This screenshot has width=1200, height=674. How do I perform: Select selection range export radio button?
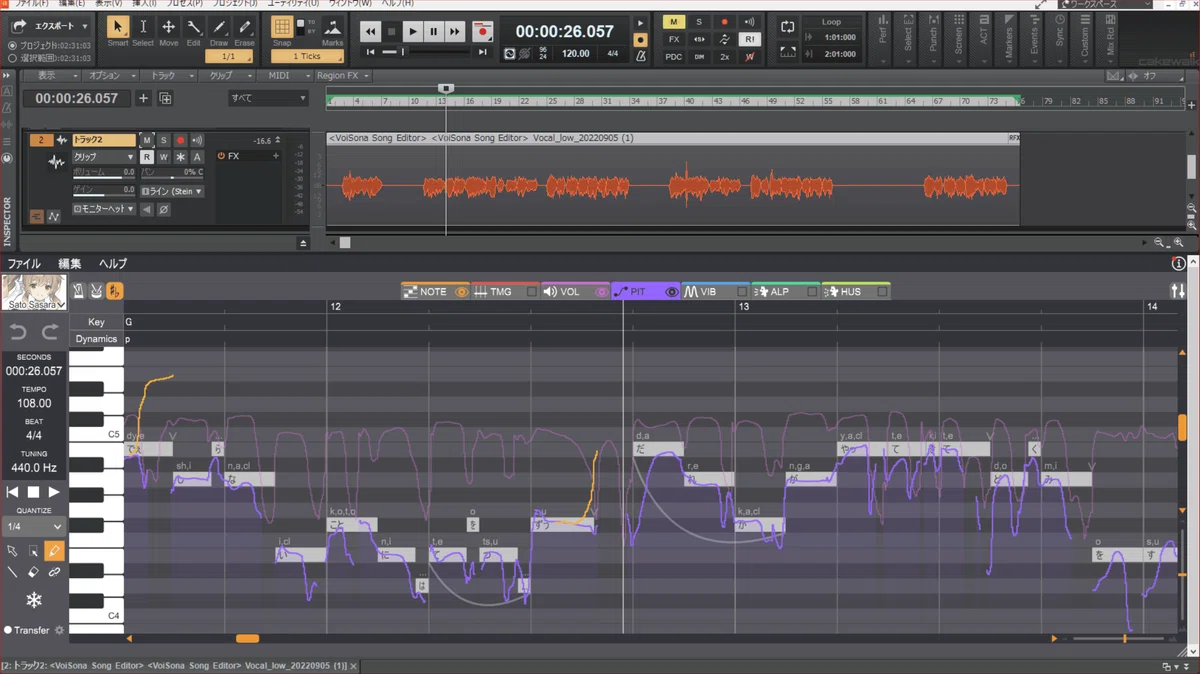click(x=12, y=57)
